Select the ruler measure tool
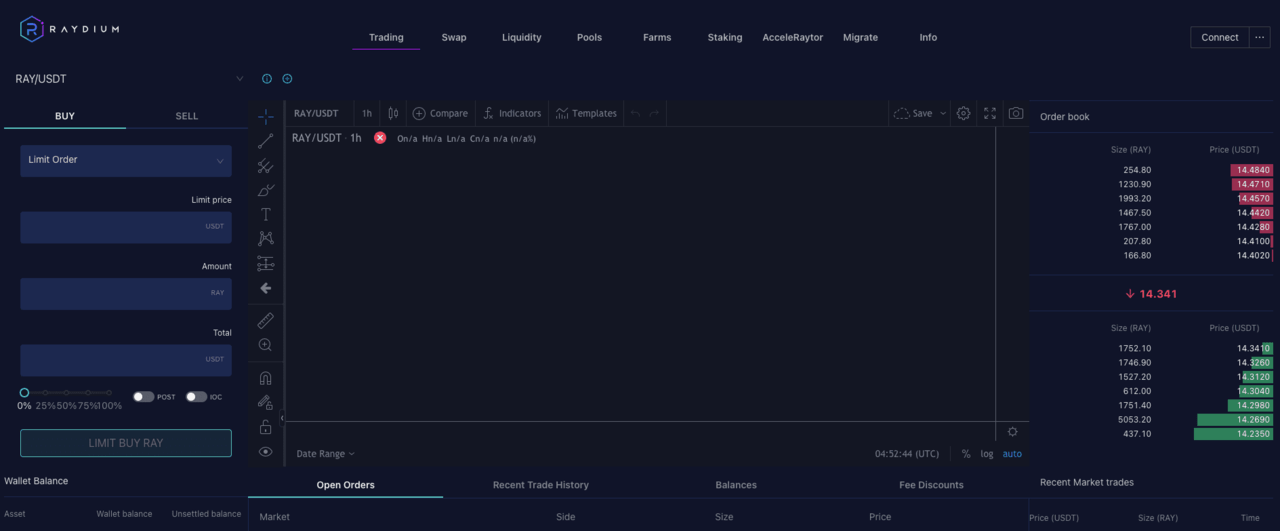Viewport: 1280px width, 531px height. click(265, 320)
